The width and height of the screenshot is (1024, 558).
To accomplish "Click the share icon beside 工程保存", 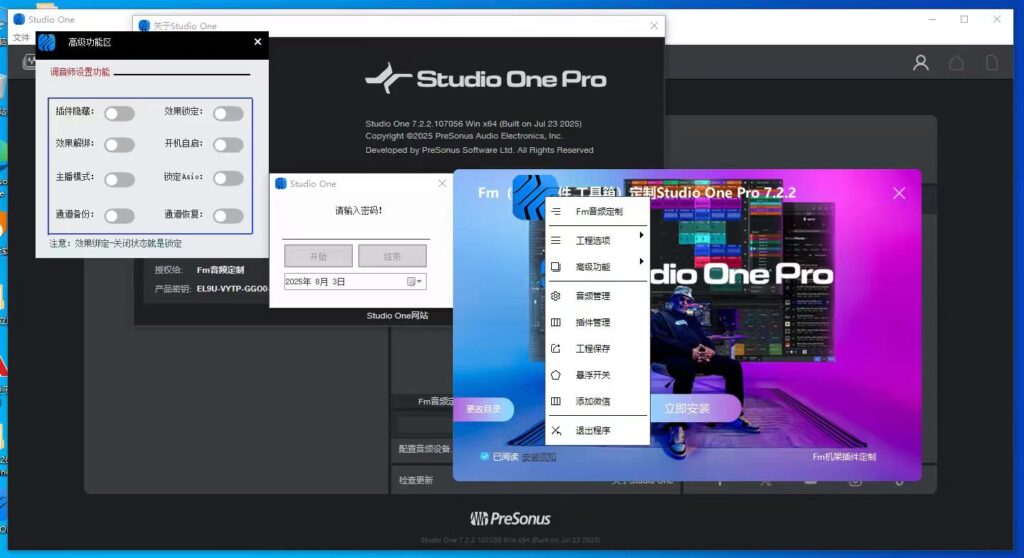I will tap(556, 349).
